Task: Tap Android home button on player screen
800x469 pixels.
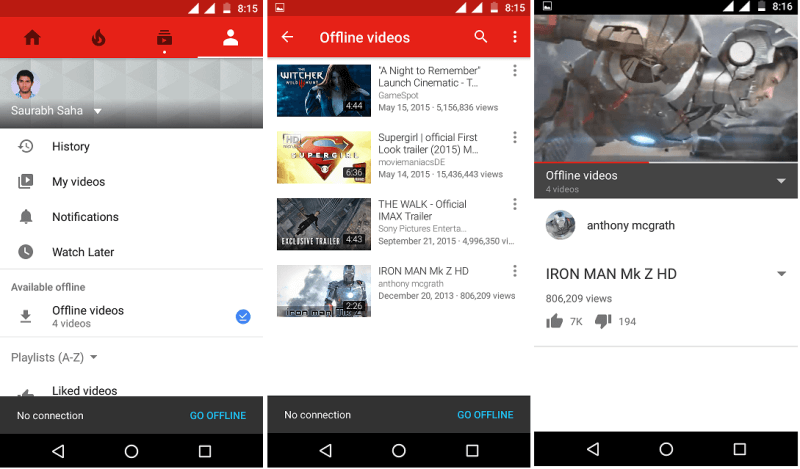Action: click(x=666, y=449)
